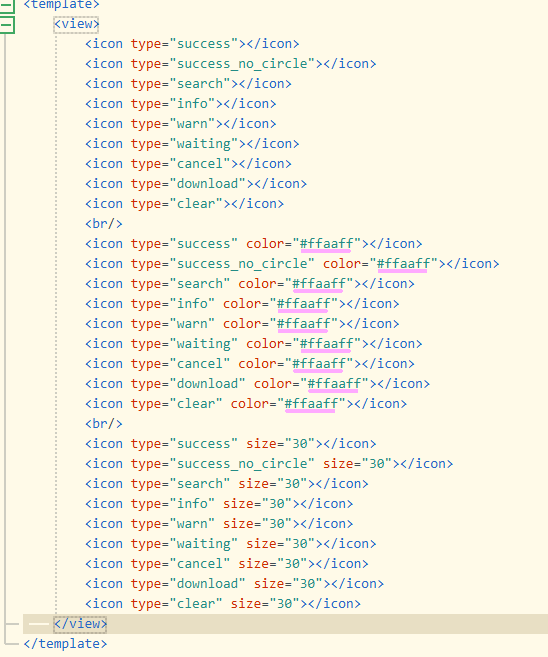
Task: Click the #ffaaff value on the clear icon line
Action: 311,404
